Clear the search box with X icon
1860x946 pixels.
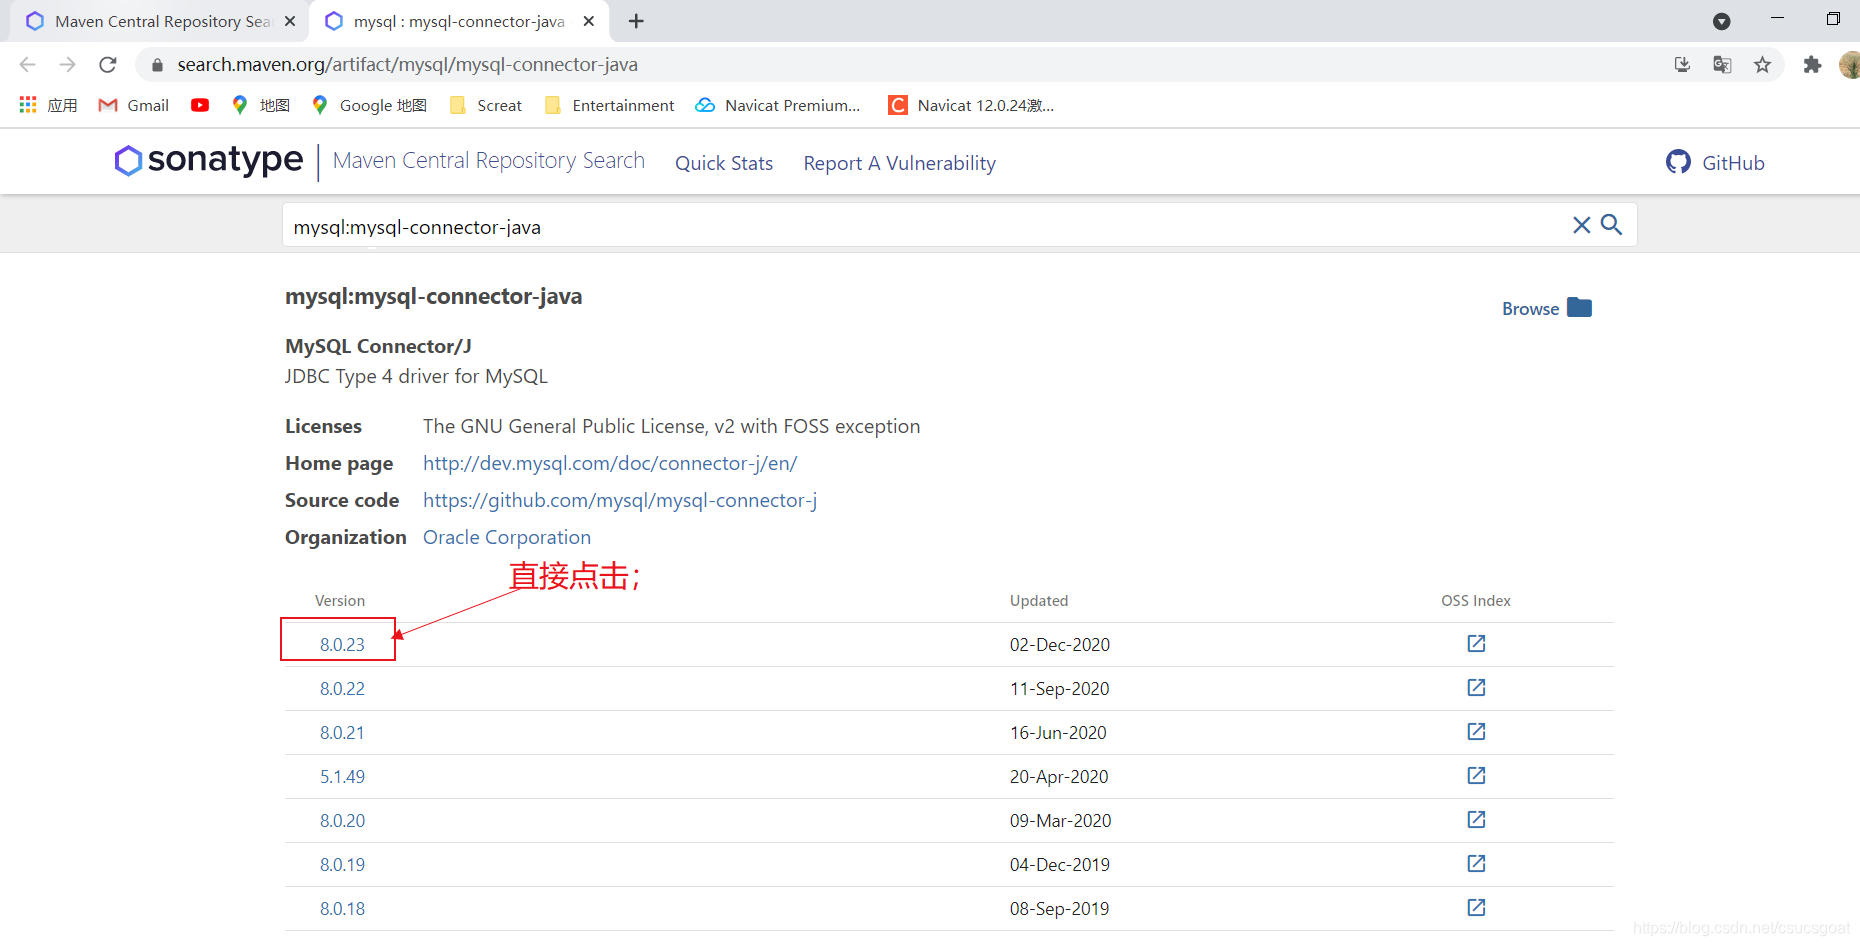coord(1581,225)
